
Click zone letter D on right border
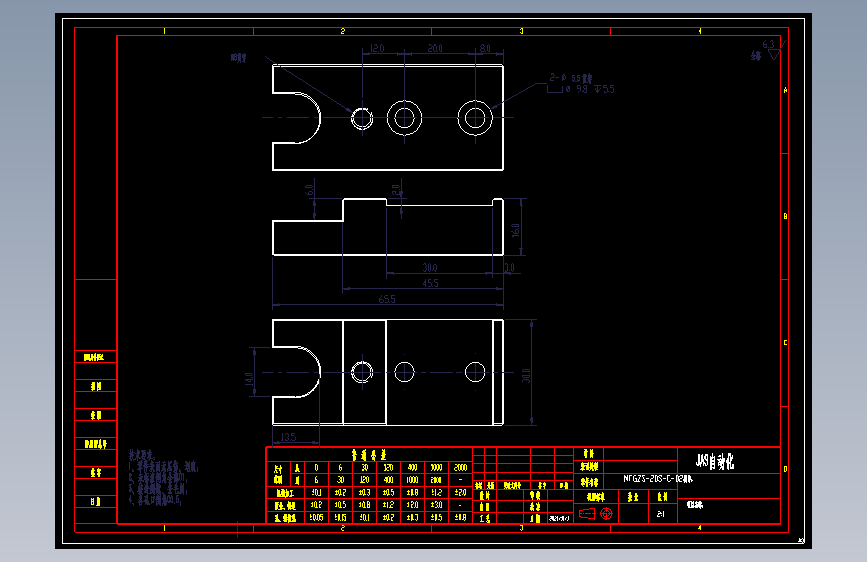pyautogui.click(x=785, y=469)
